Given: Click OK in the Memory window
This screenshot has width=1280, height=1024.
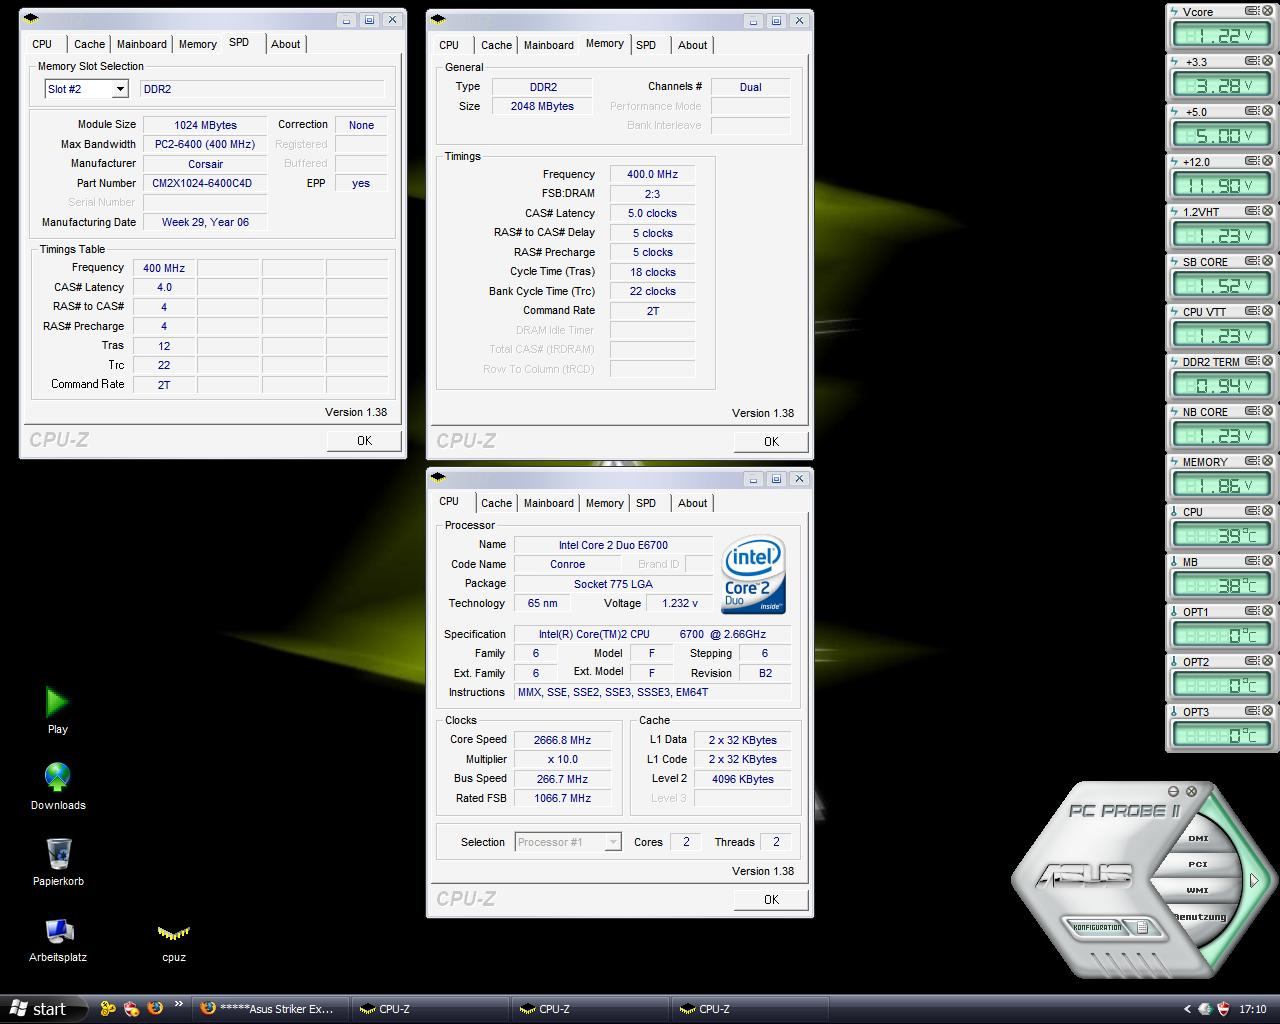Looking at the screenshot, I should [771, 441].
